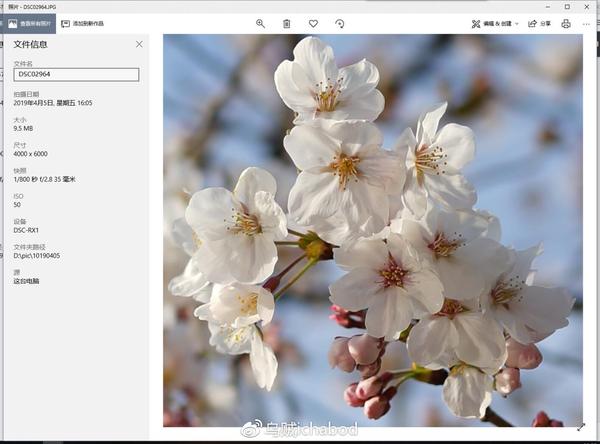
Task: Maximize the Photos window
Action: click(567, 7)
